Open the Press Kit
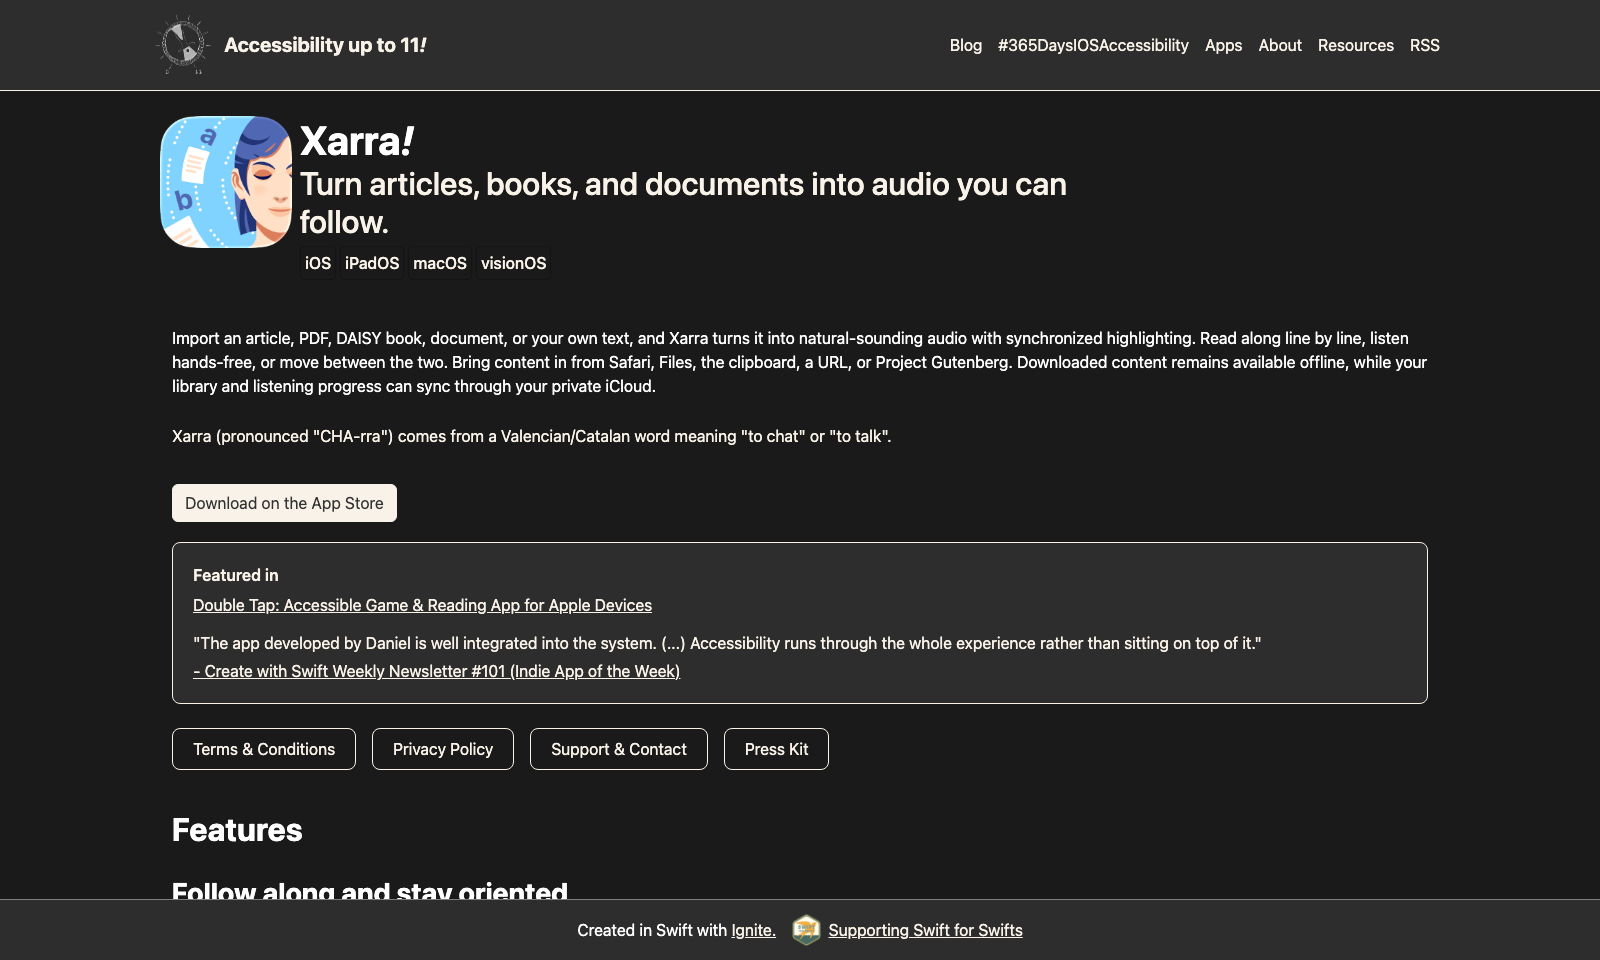This screenshot has height=960, width=1600. tap(776, 749)
